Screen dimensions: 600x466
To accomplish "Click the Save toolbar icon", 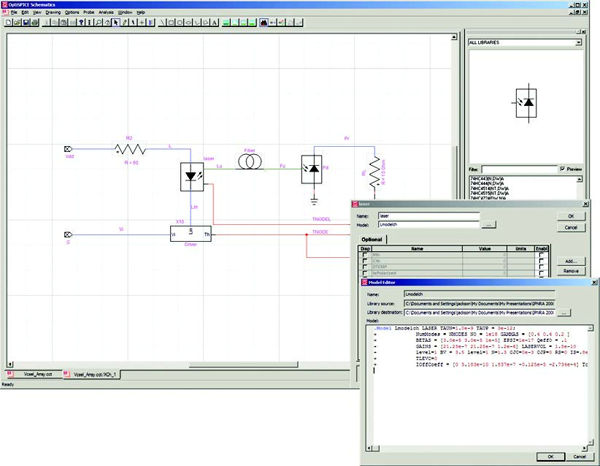I will (28, 21).
